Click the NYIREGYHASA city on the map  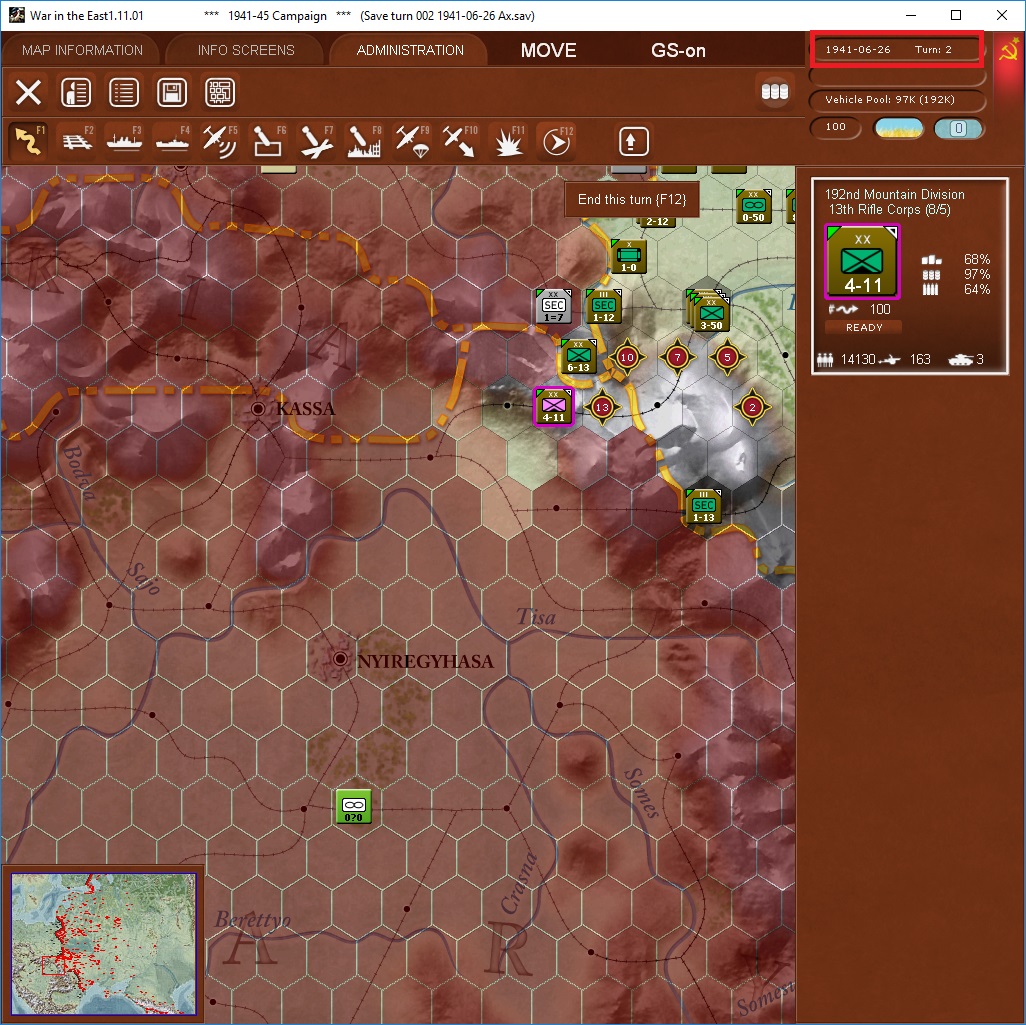tap(340, 658)
